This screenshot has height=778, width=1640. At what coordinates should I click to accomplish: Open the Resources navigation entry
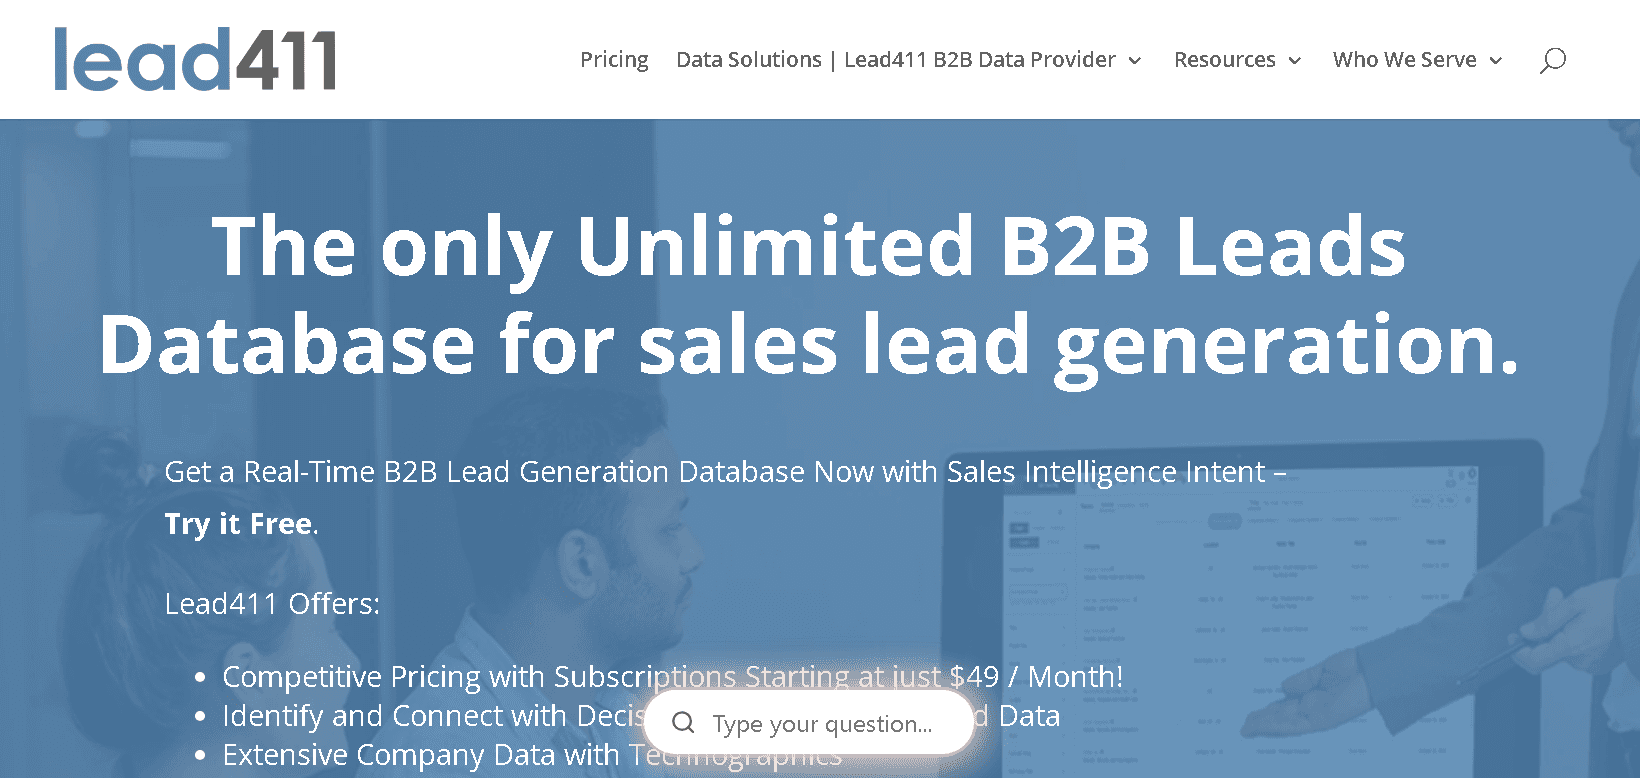[x=1224, y=59]
